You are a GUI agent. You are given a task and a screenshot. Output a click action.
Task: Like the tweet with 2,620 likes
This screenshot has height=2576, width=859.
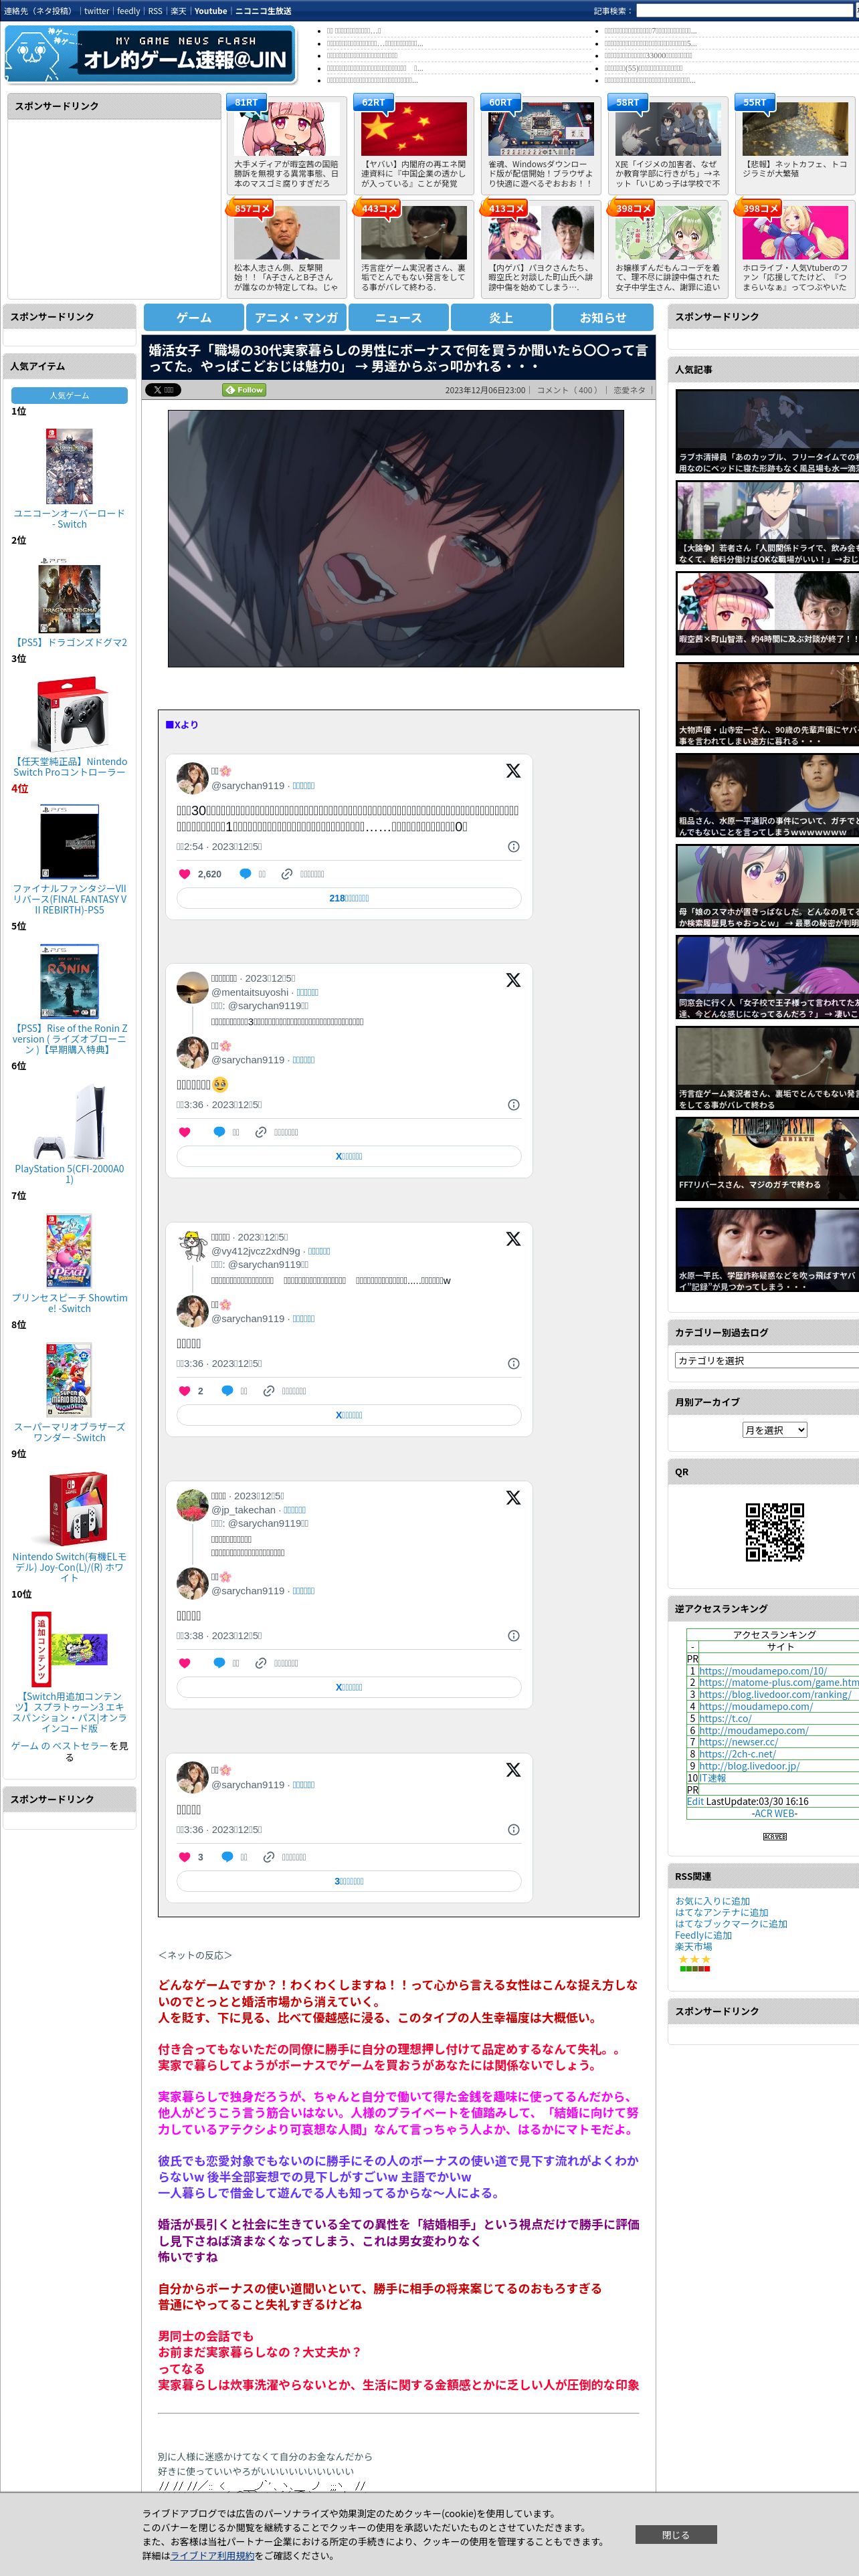tap(184, 874)
